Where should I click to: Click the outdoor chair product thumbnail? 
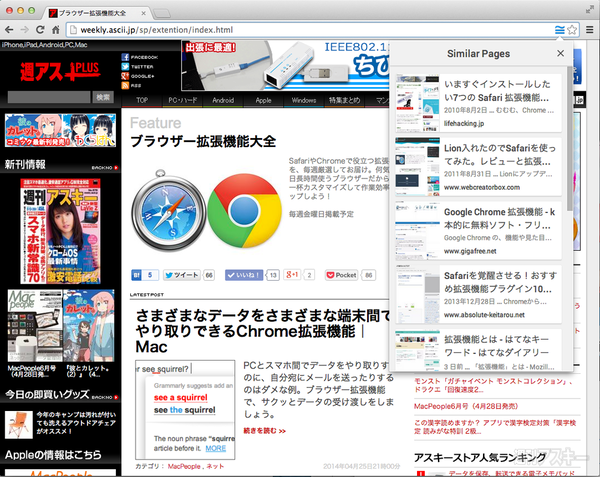point(19,425)
